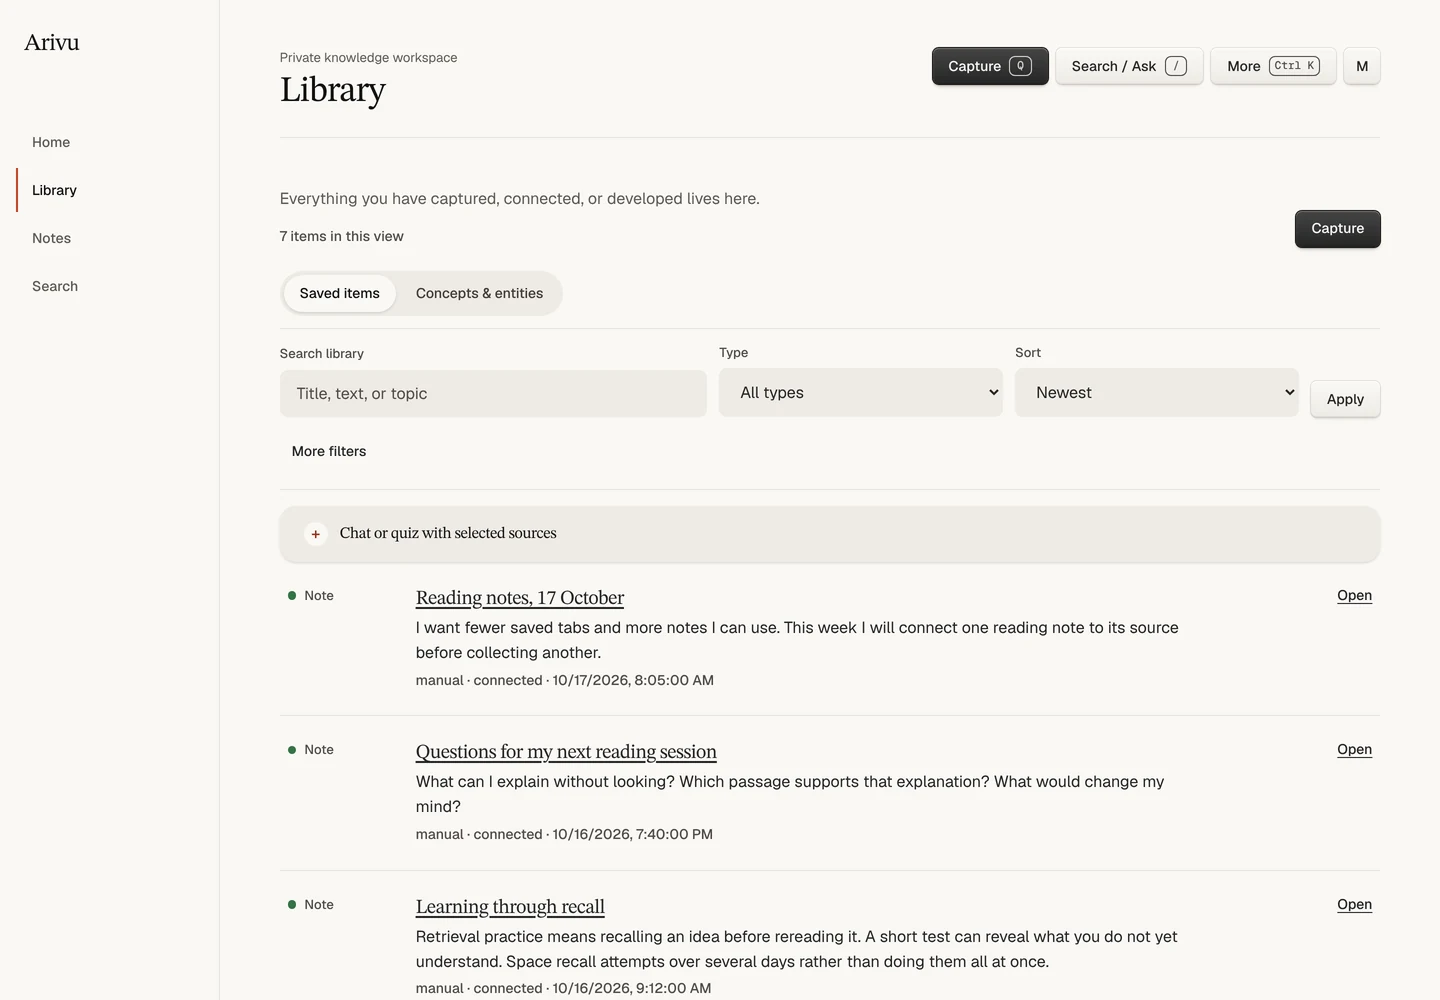This screenshot has height=1000, width=1440.
Task: Click the Capture button below the description
Action: (1337, 229)
